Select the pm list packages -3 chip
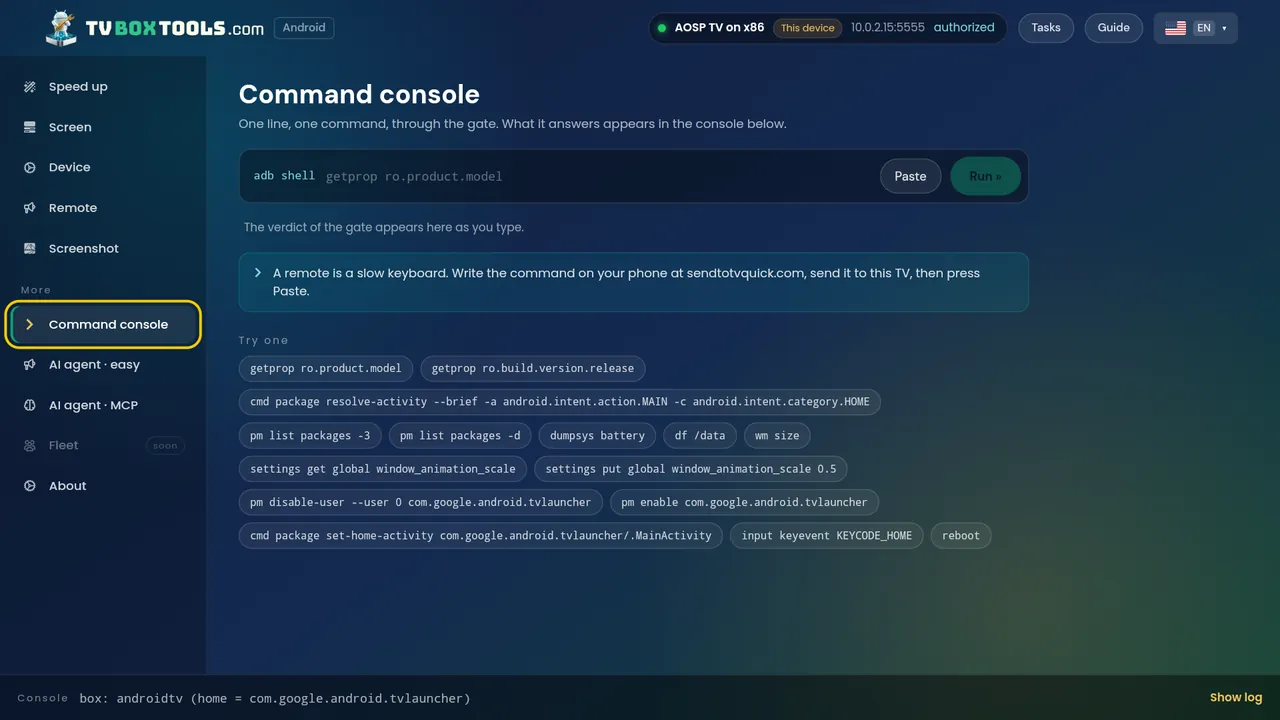The width and height of the screenshot is (1280, 720). coord(310,436)
